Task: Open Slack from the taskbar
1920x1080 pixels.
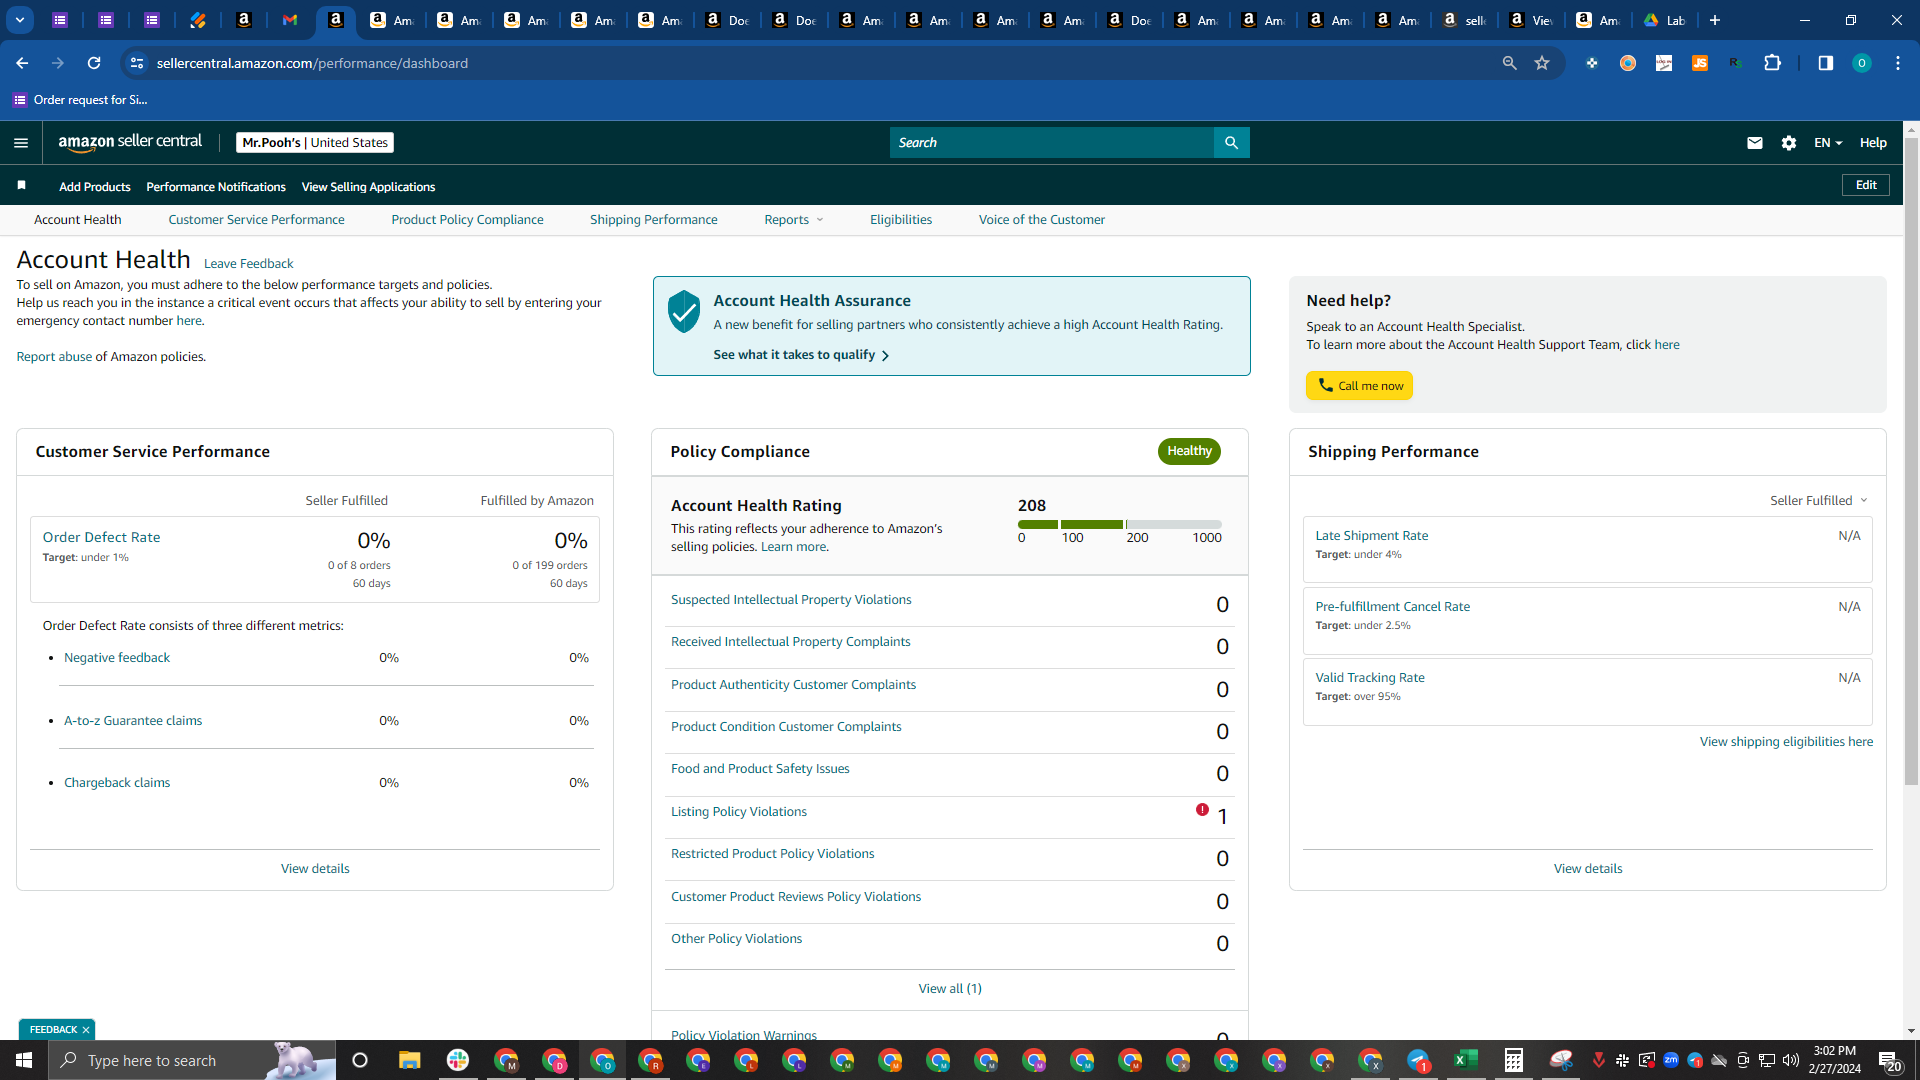Action: 458,1060
